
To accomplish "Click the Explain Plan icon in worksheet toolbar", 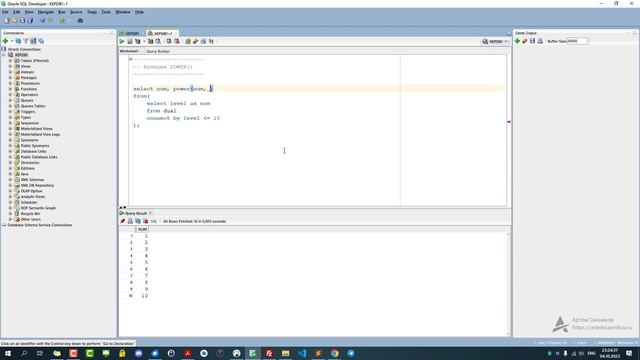I will point(138,41).
